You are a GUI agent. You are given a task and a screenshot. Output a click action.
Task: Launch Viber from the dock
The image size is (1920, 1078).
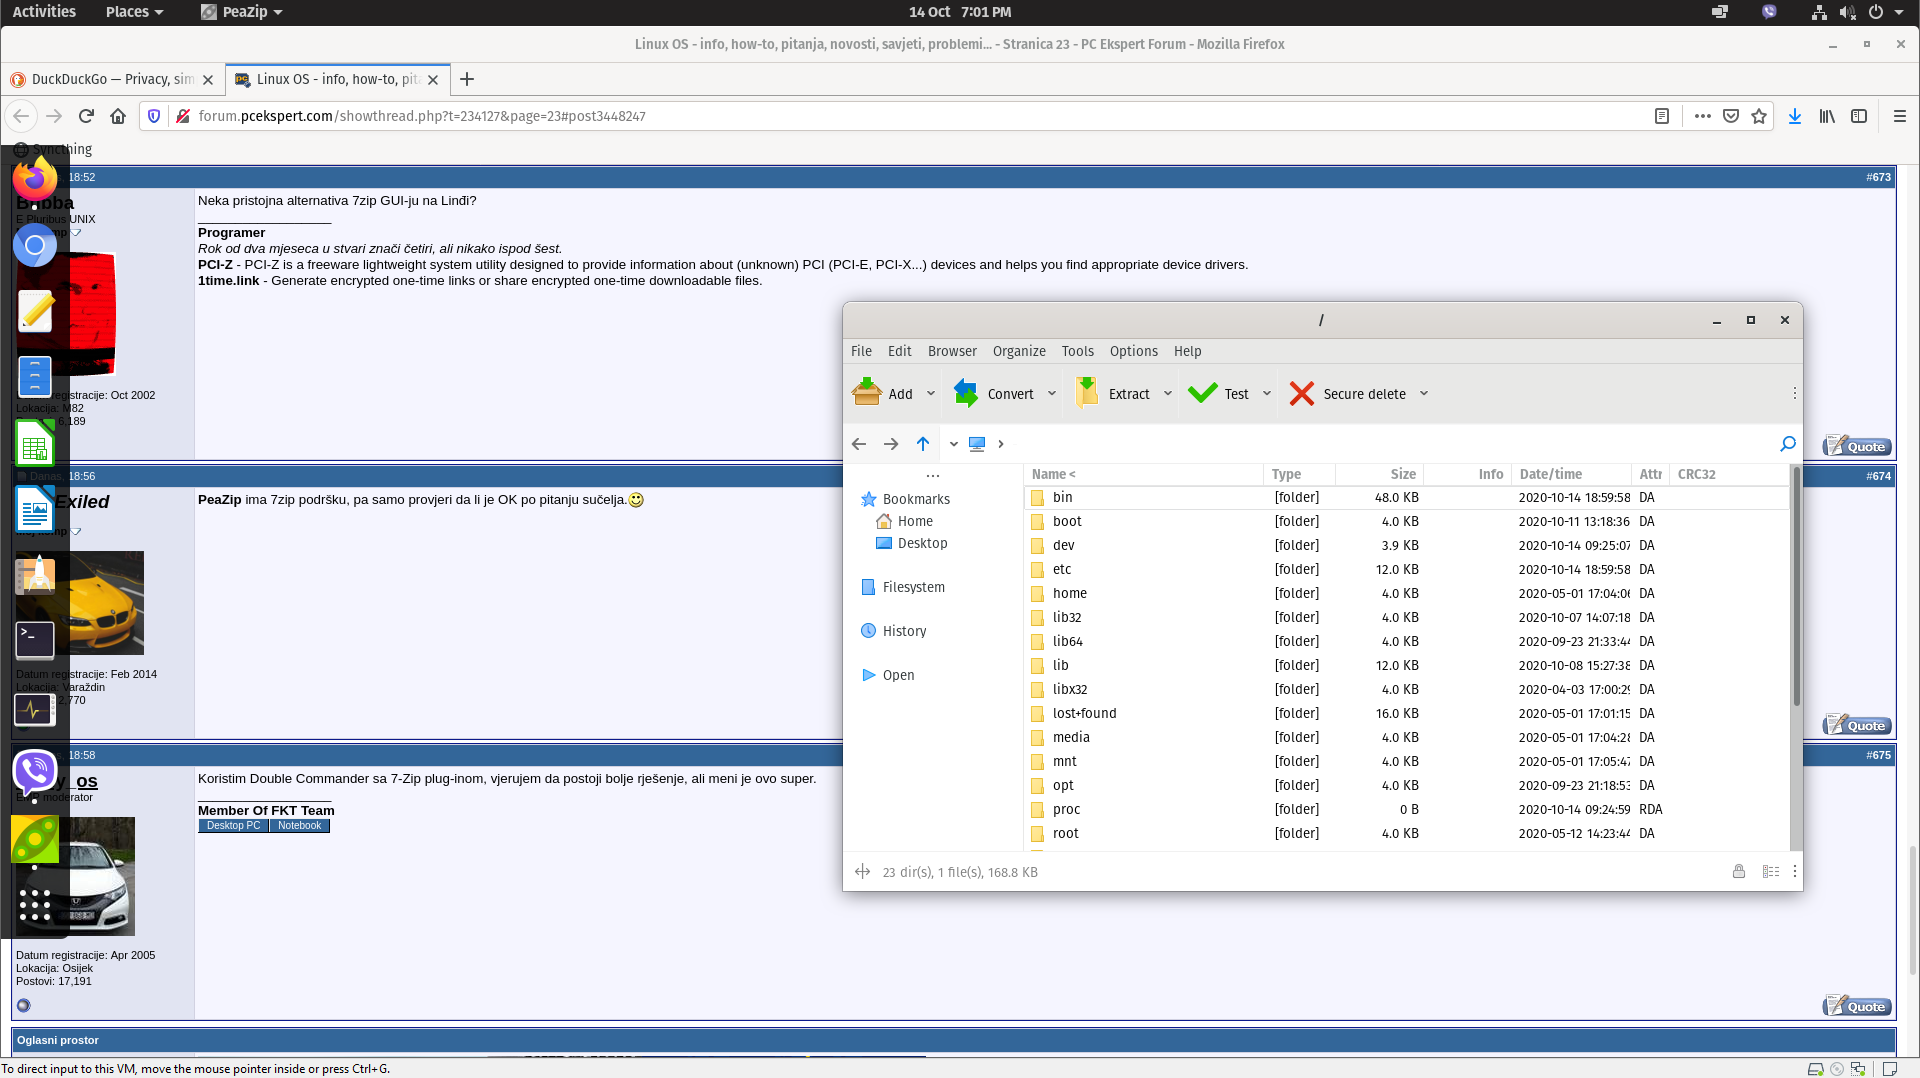pyautogui.click(x=35, y=771)
